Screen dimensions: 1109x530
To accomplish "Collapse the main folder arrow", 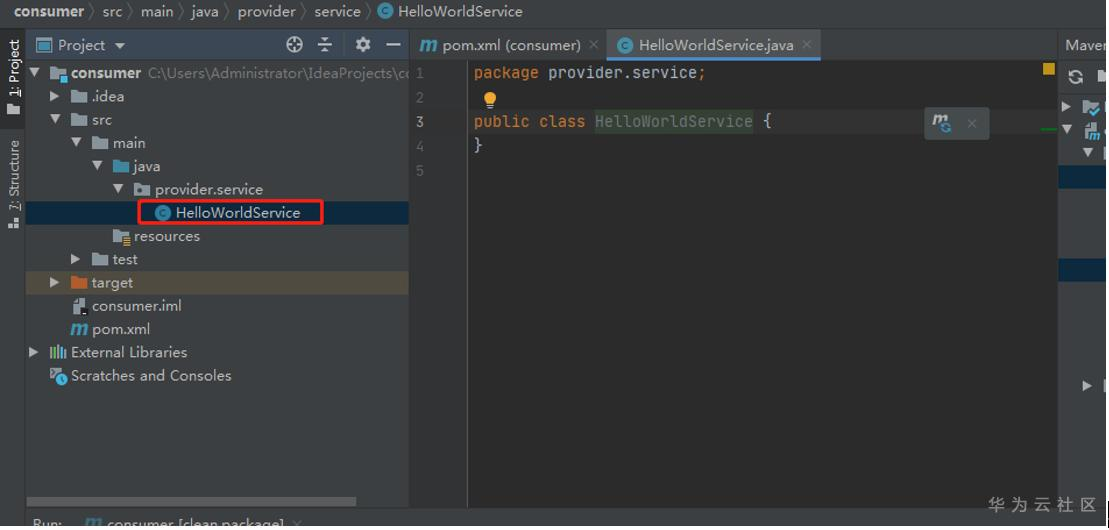I will tap(76, 143).
